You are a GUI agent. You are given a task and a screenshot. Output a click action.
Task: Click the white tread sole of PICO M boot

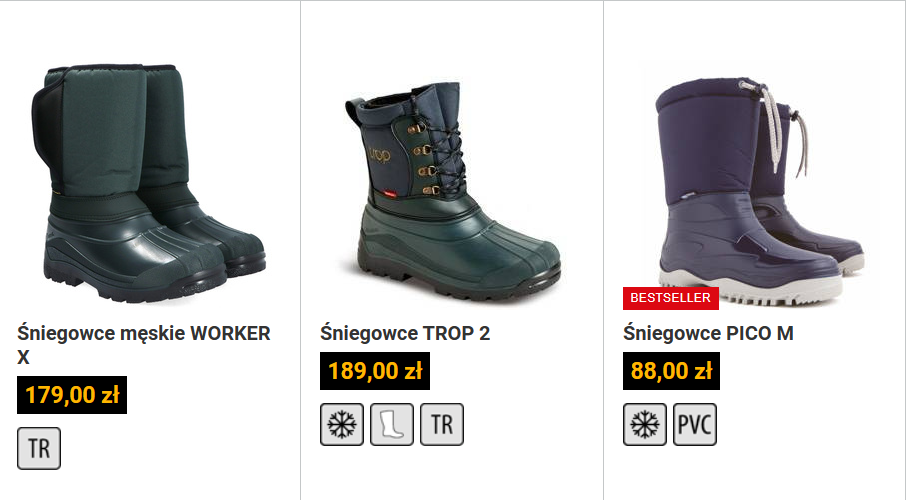pos(752,288)
